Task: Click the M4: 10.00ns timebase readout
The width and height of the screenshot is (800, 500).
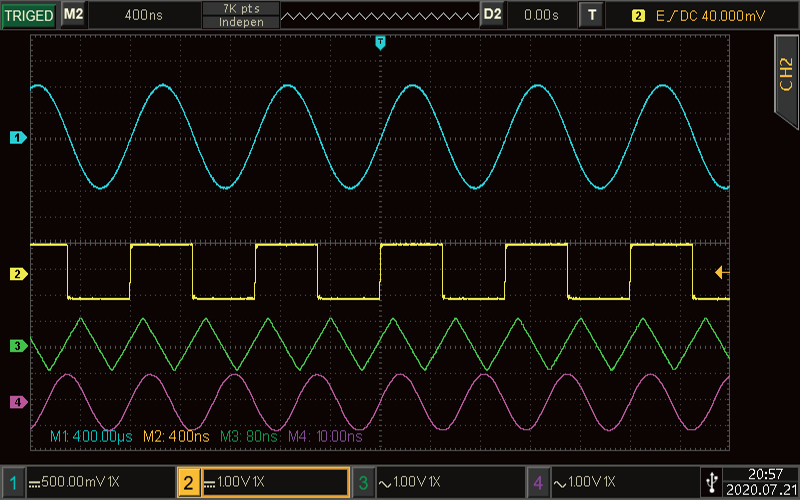Action: click(325, 436)
